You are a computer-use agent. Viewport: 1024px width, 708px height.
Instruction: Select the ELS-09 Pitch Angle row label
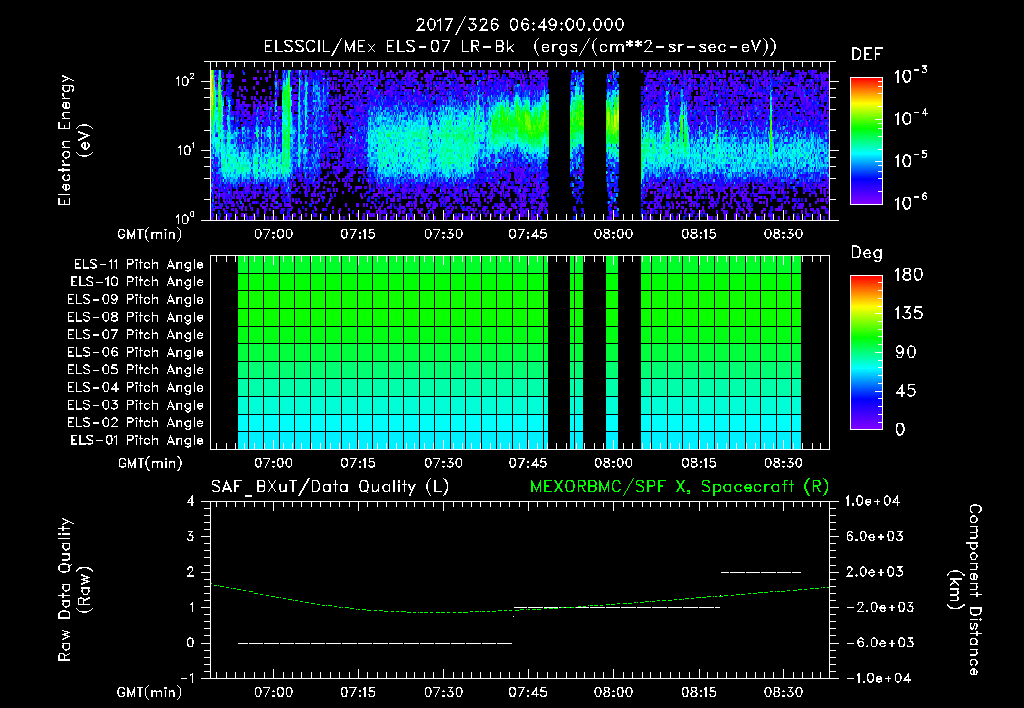[x=135, y=300]
